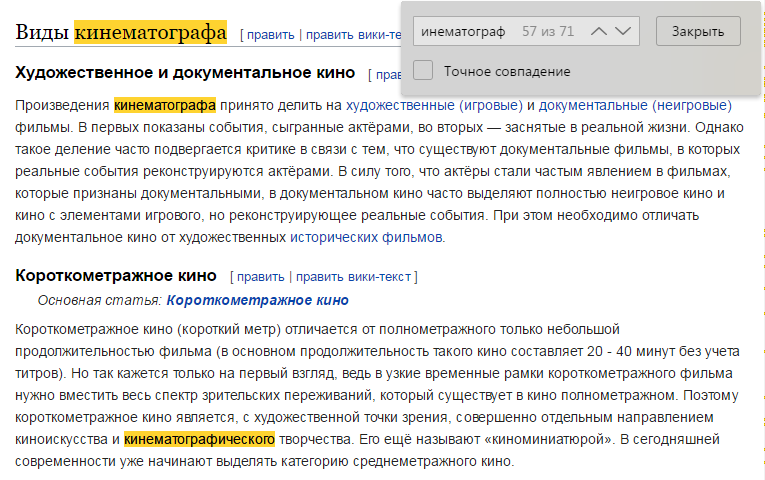Close the find bar with Закрыть

pyautogui.click(x=698, y=31)
